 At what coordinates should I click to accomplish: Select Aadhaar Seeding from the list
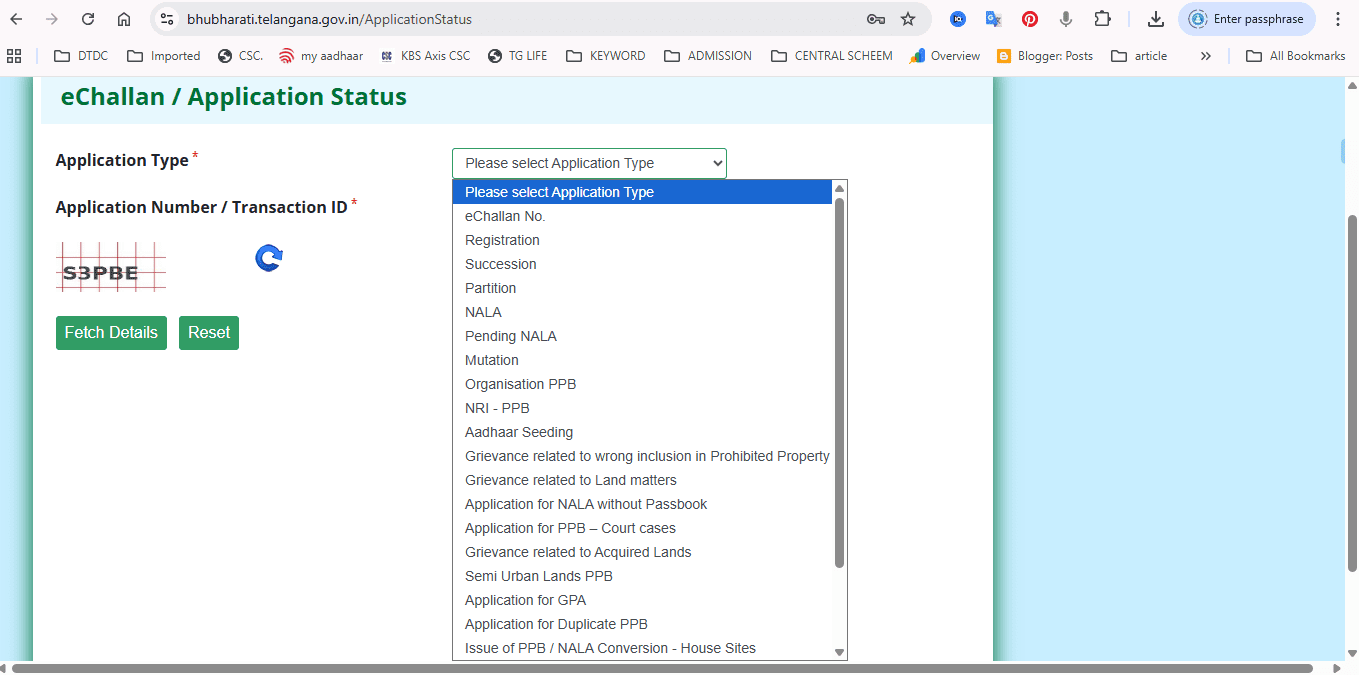click(x=518, y=431)
